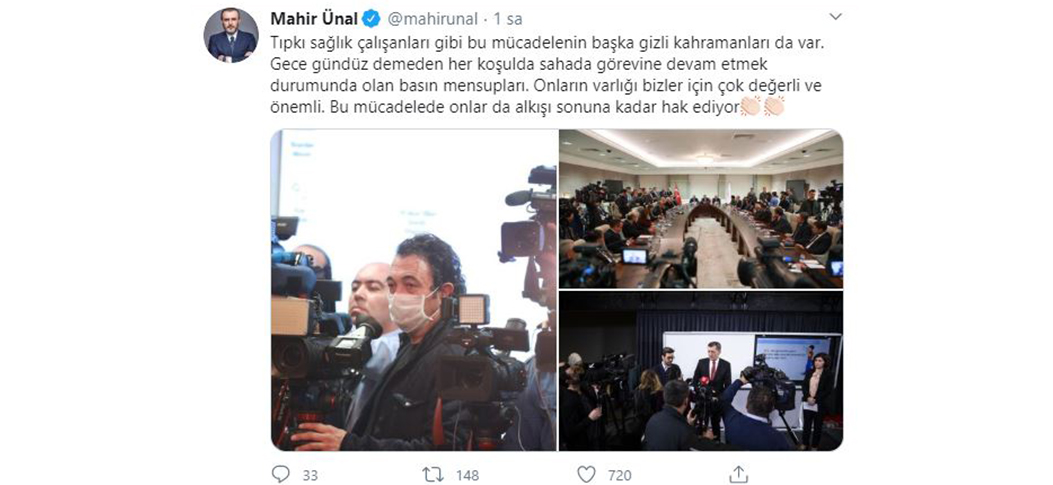Click the second clapping hands emoji
This screenshot has width=1053, height=485.
tap(774, 107)
